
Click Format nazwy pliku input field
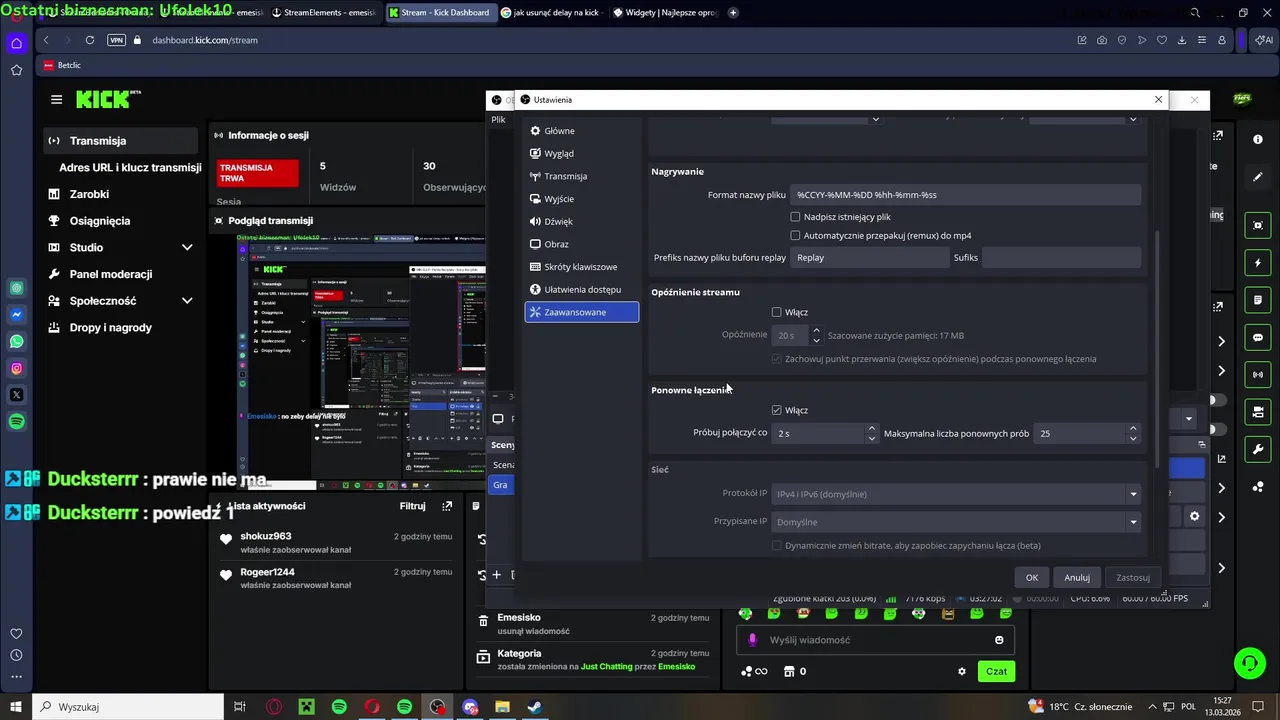coord(965,195)
